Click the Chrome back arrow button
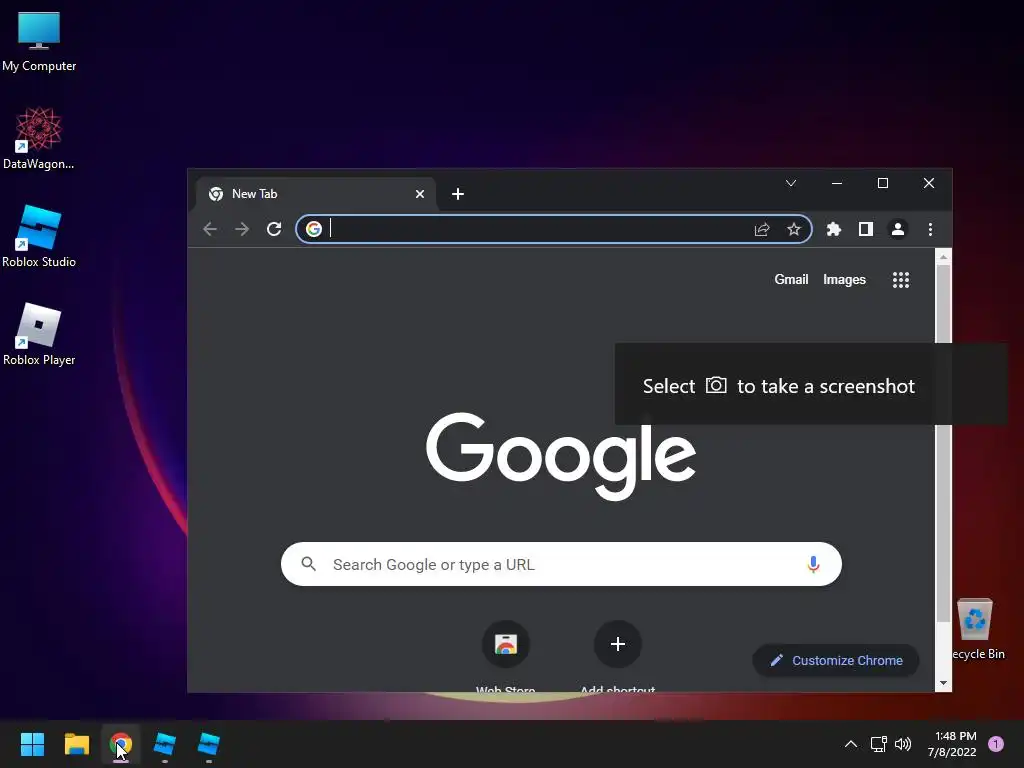Viewport: 1024px width, 768px height. [x=210, y=229]
